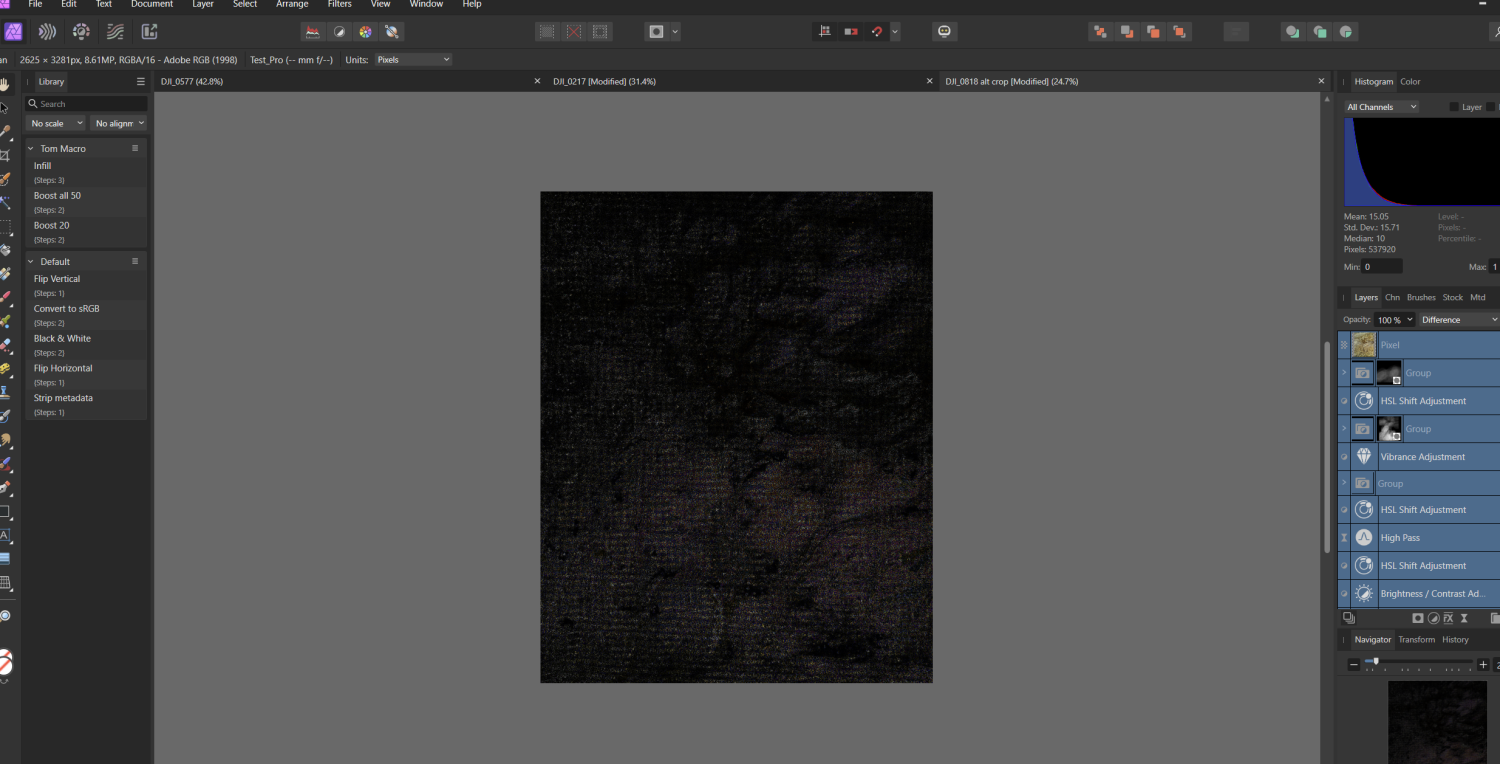Open the Tone Mapping Persona
This screenshot has width=1500, height=764.
[x=115, y=32]
